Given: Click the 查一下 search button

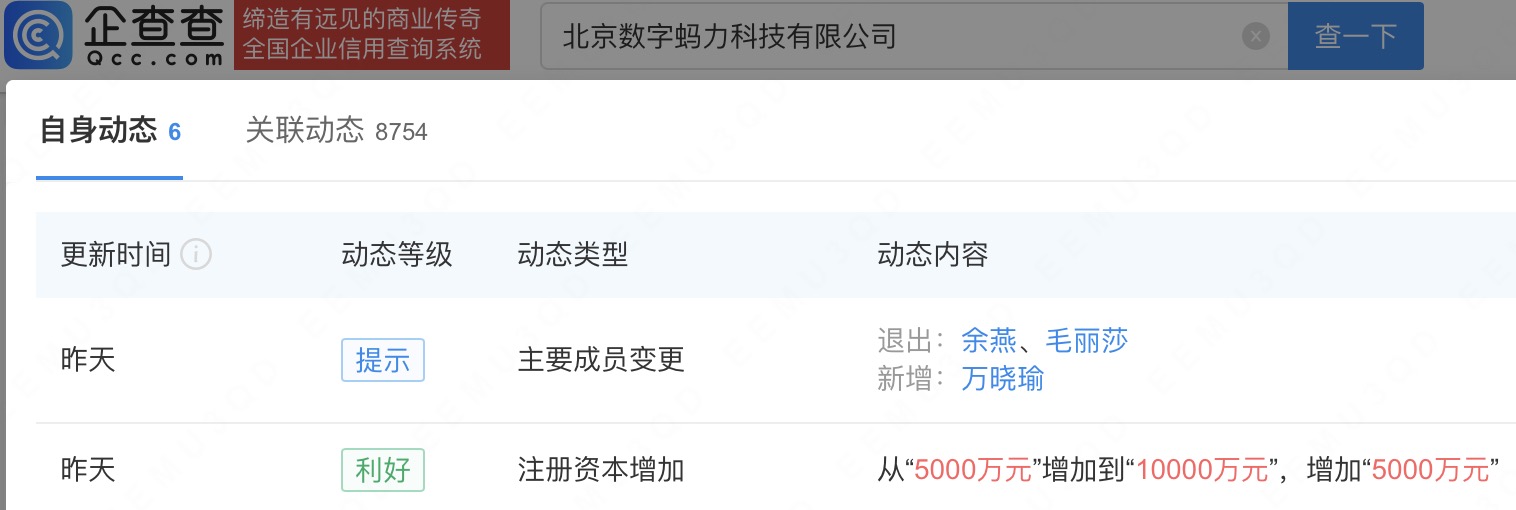Looking at the screenshot, I should tap(1355, 36).
